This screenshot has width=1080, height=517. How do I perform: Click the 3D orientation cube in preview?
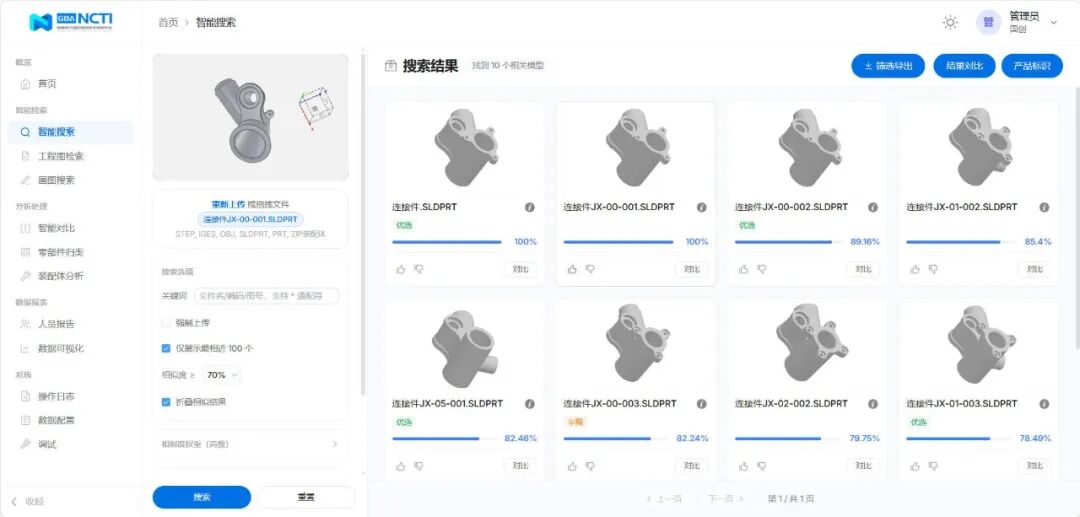315,107
